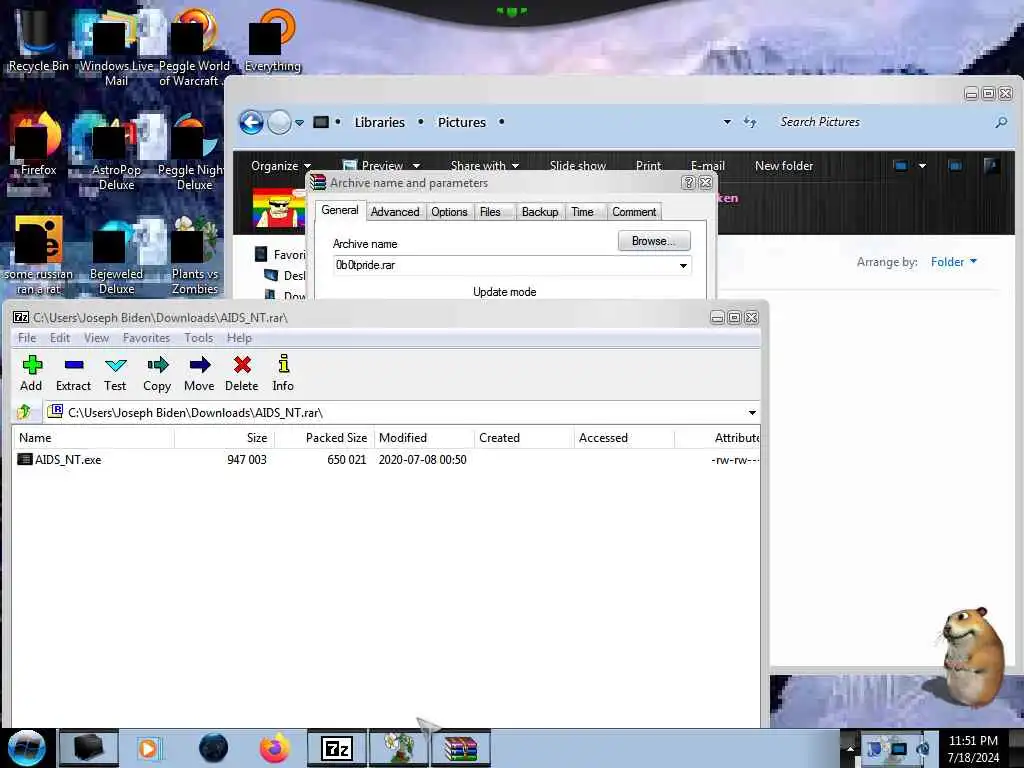Click Firefox icon in the taskbar

275,748
